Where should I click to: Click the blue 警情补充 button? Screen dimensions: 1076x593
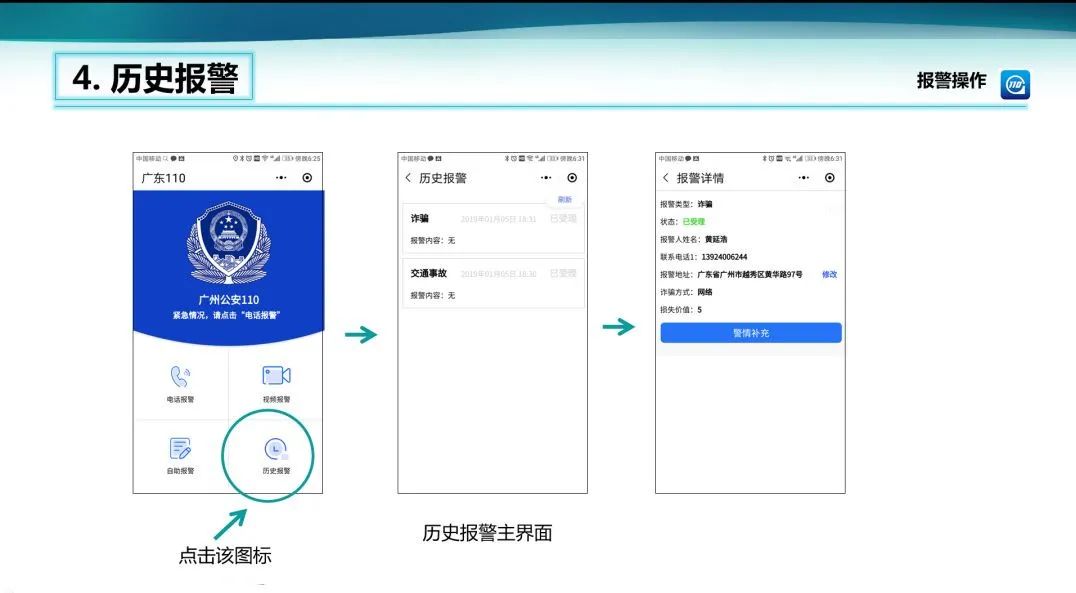coord(750,333)
